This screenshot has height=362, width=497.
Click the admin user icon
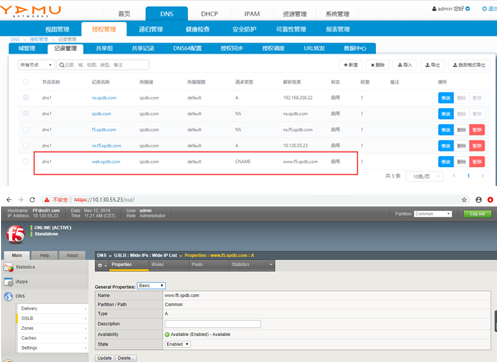(434, 9)
